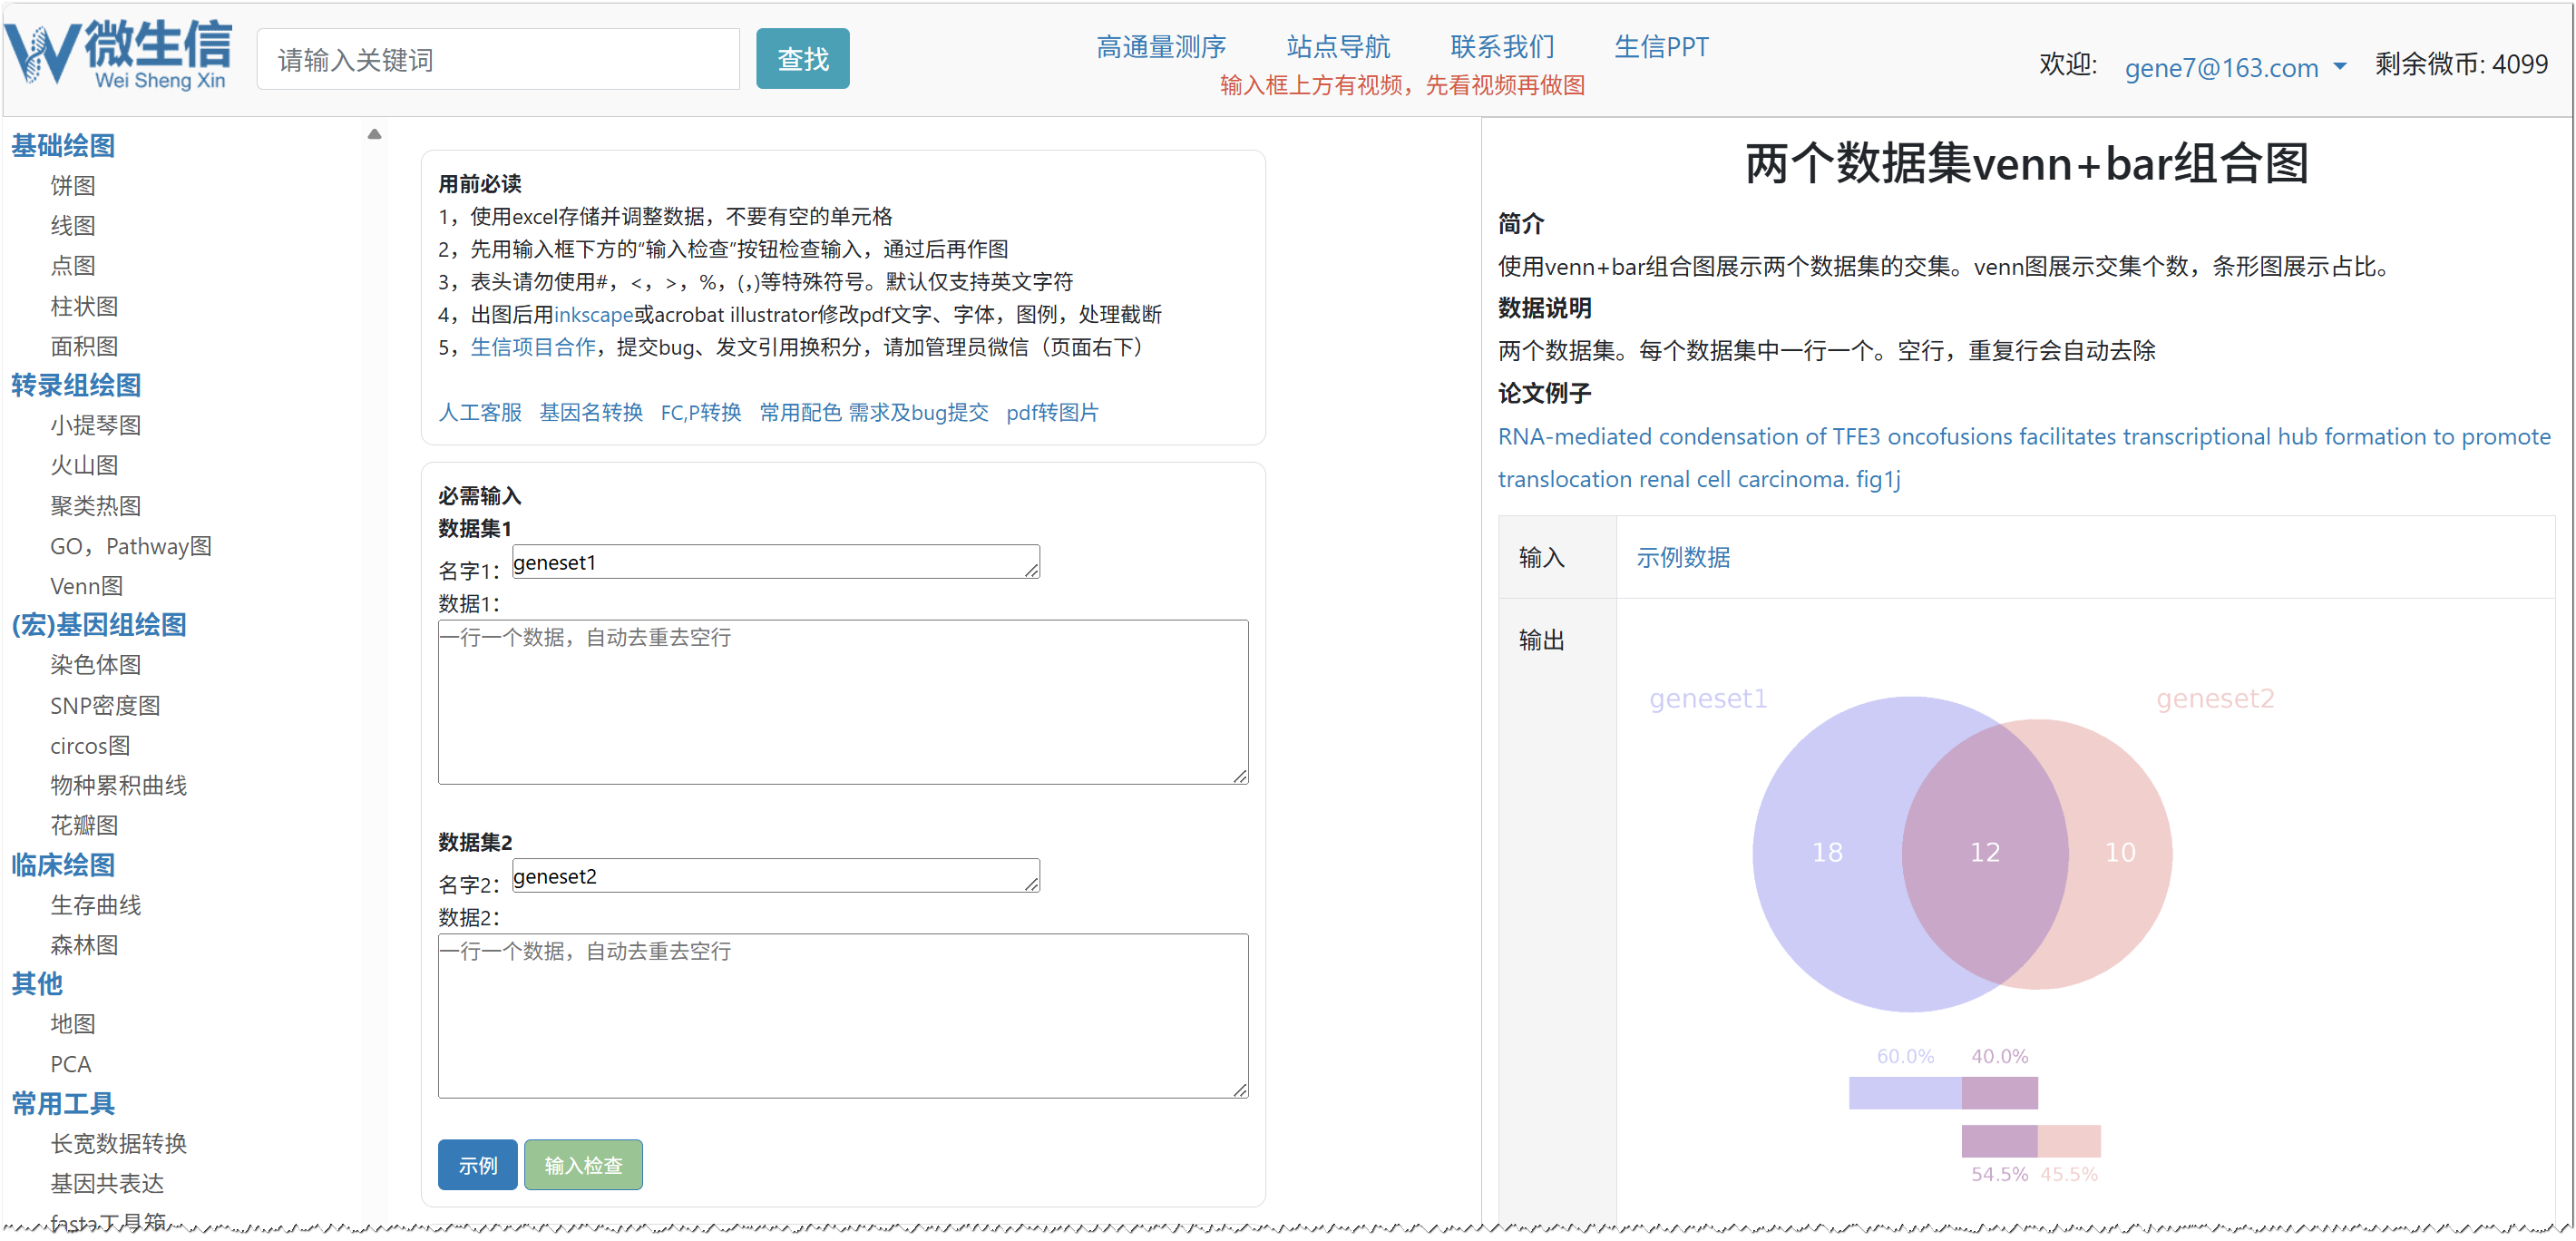This screenshot has height=1241, width=2576.
Task: Click the Wei Sheng Xin logo
Action: pyautogui.click(x=118, y=55)
